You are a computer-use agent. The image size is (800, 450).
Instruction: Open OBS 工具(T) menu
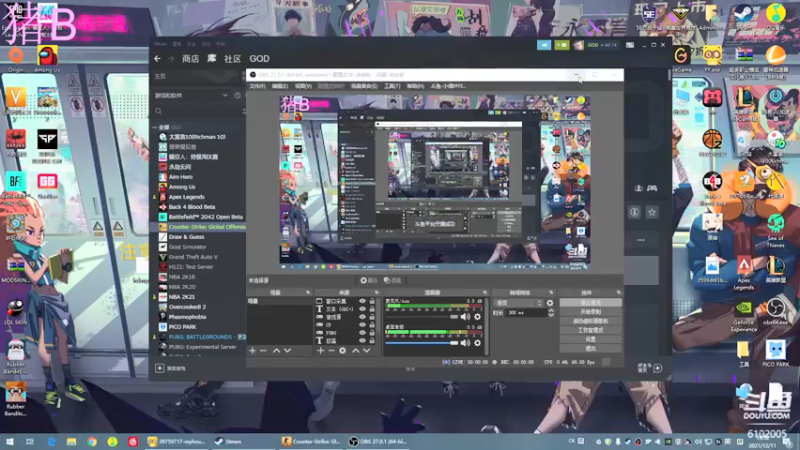point(392,86)
